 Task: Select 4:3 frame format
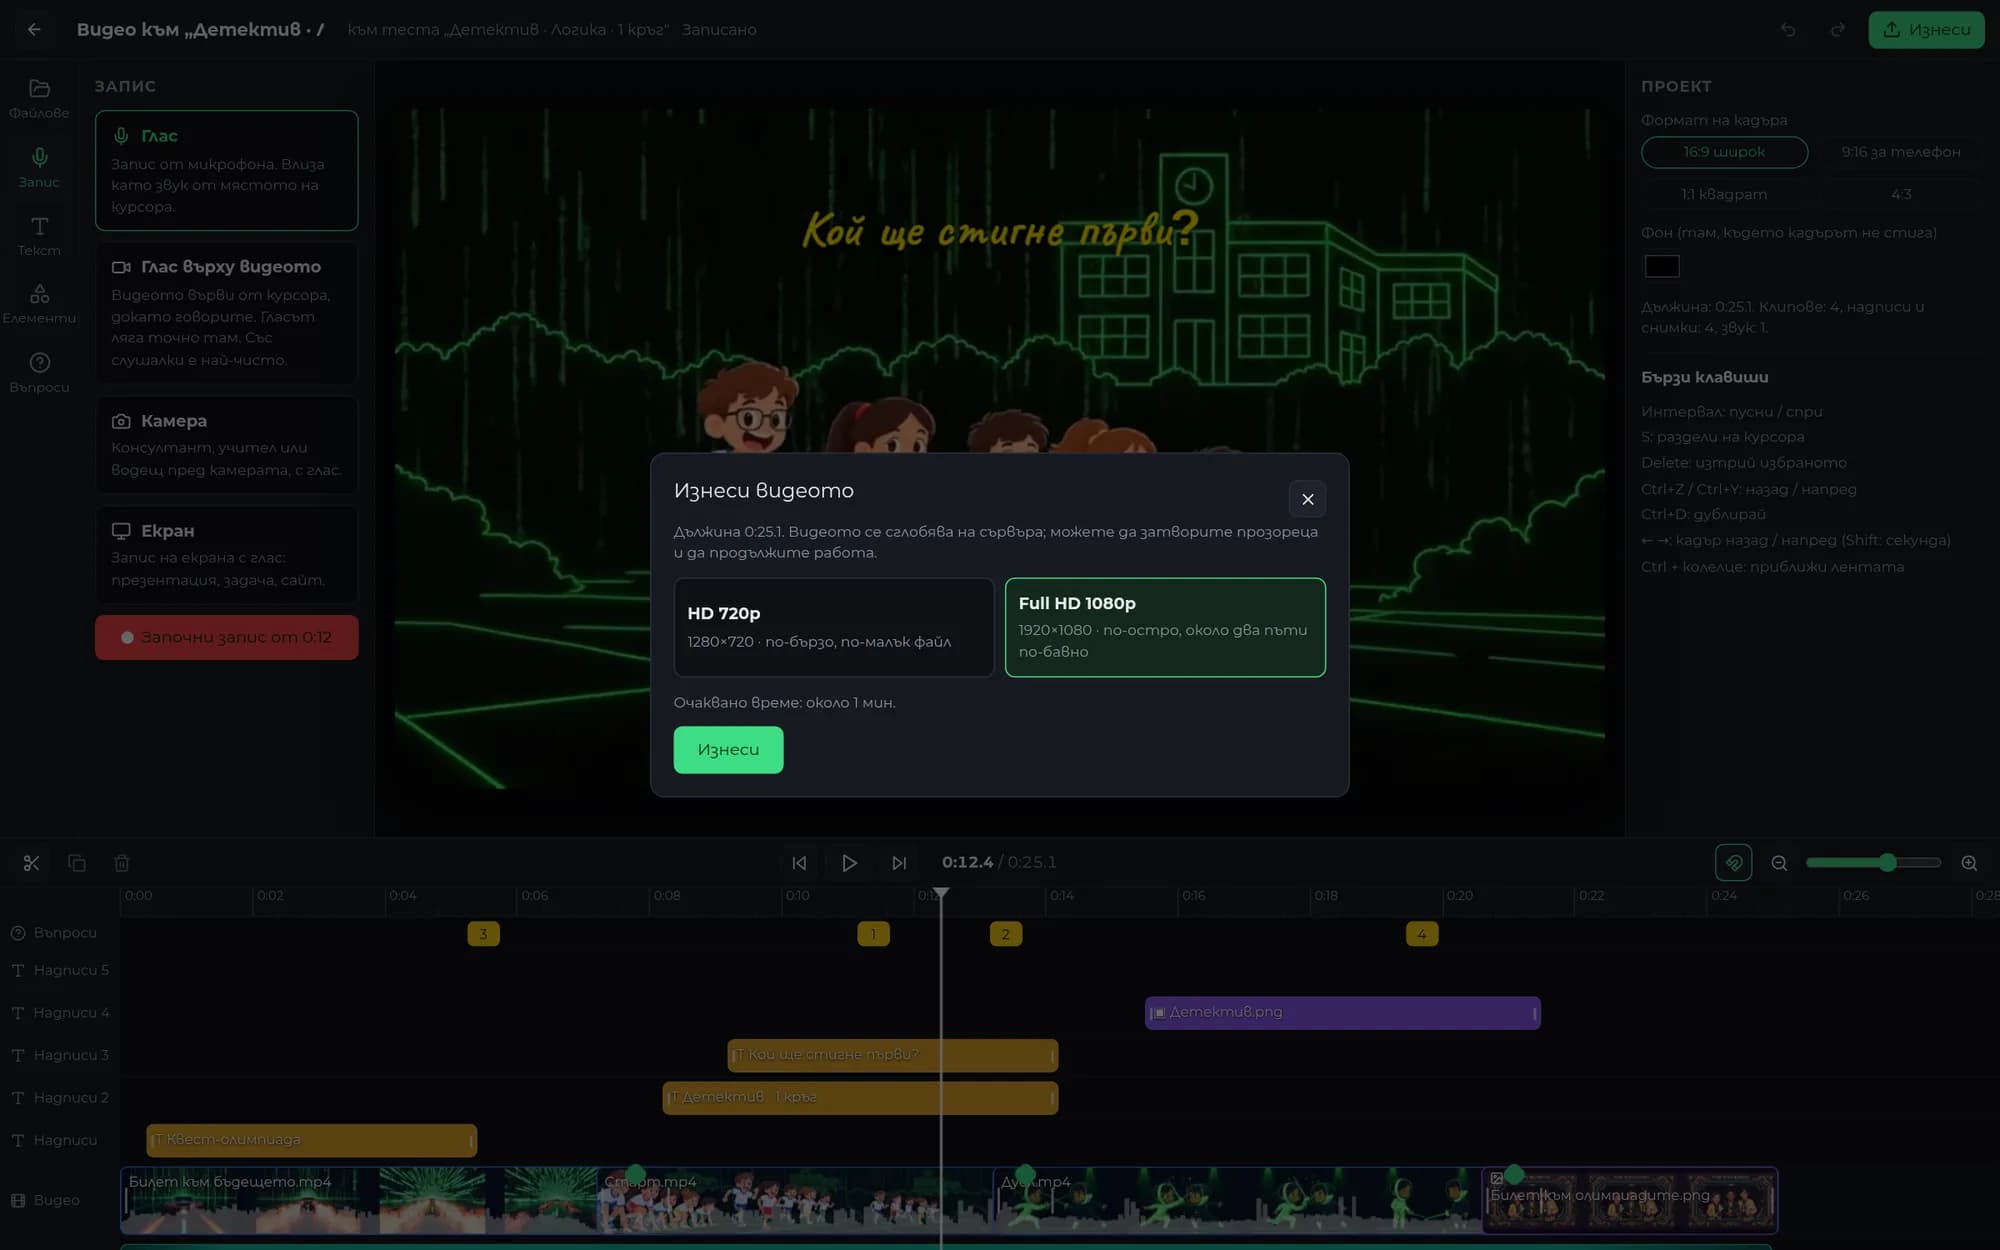[1900, 194]
